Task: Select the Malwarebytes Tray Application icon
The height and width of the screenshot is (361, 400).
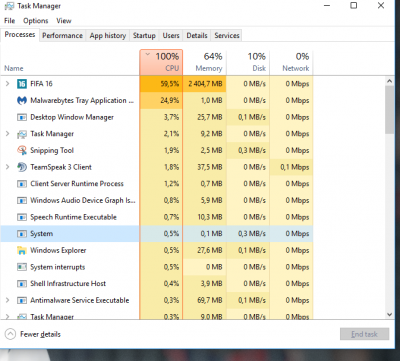Action: pyautogui.click(x=22, y=100)
